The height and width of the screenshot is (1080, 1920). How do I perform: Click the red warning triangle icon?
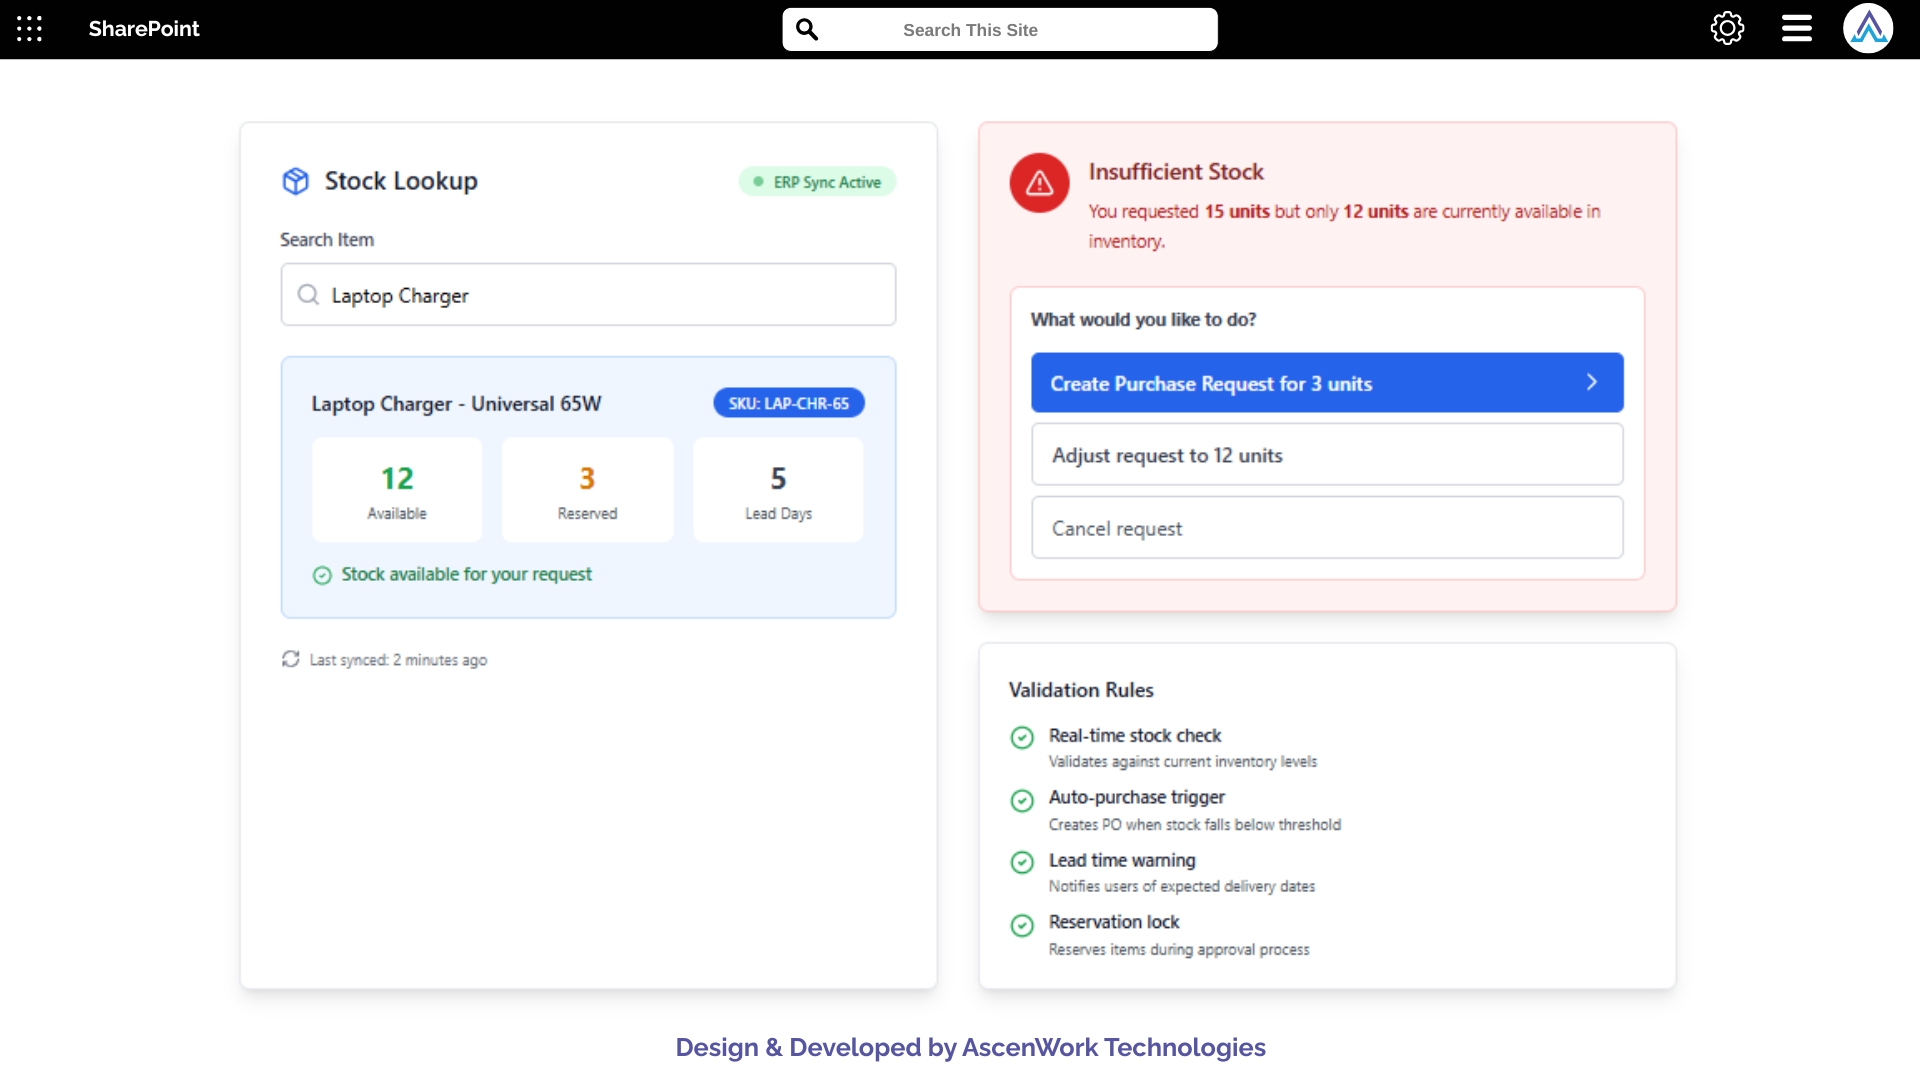click(x=1039, y=183)
